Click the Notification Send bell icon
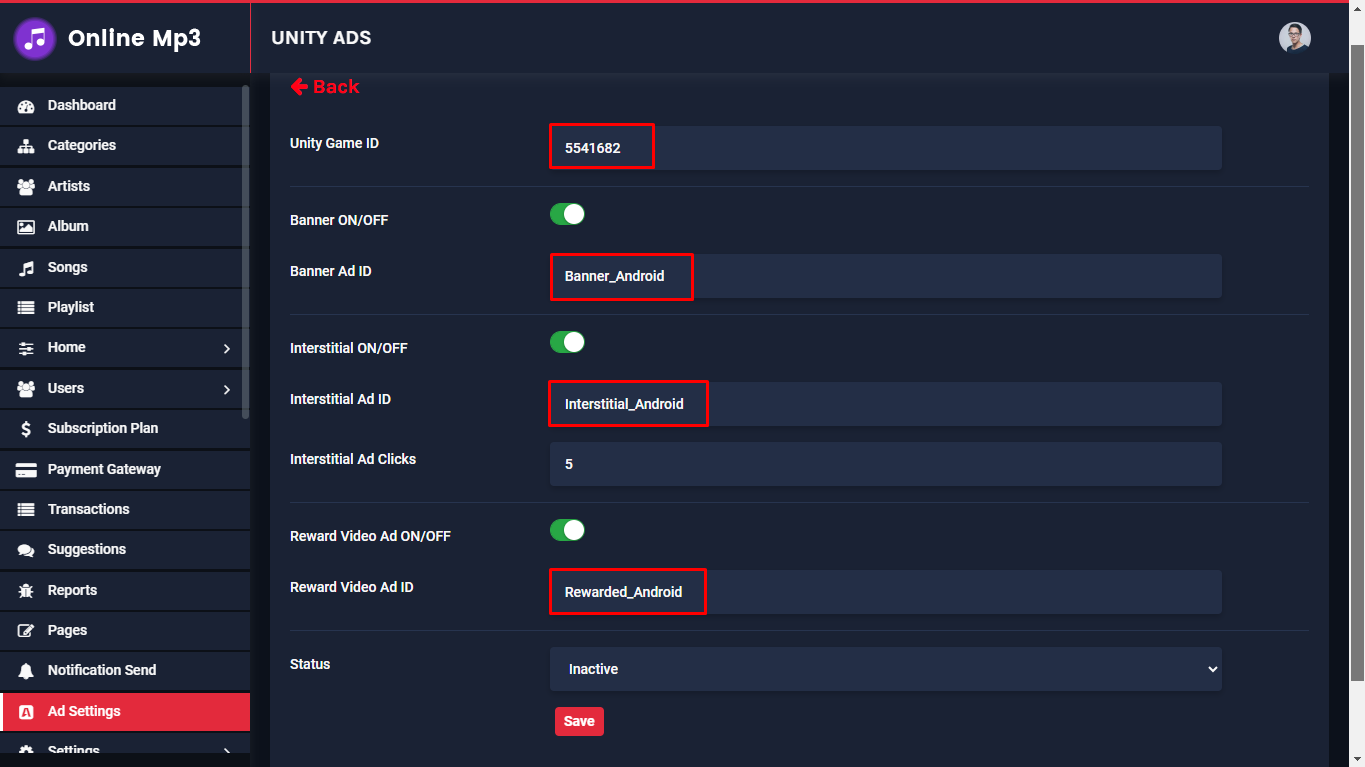1365x767 pixels. click(27, 671)
